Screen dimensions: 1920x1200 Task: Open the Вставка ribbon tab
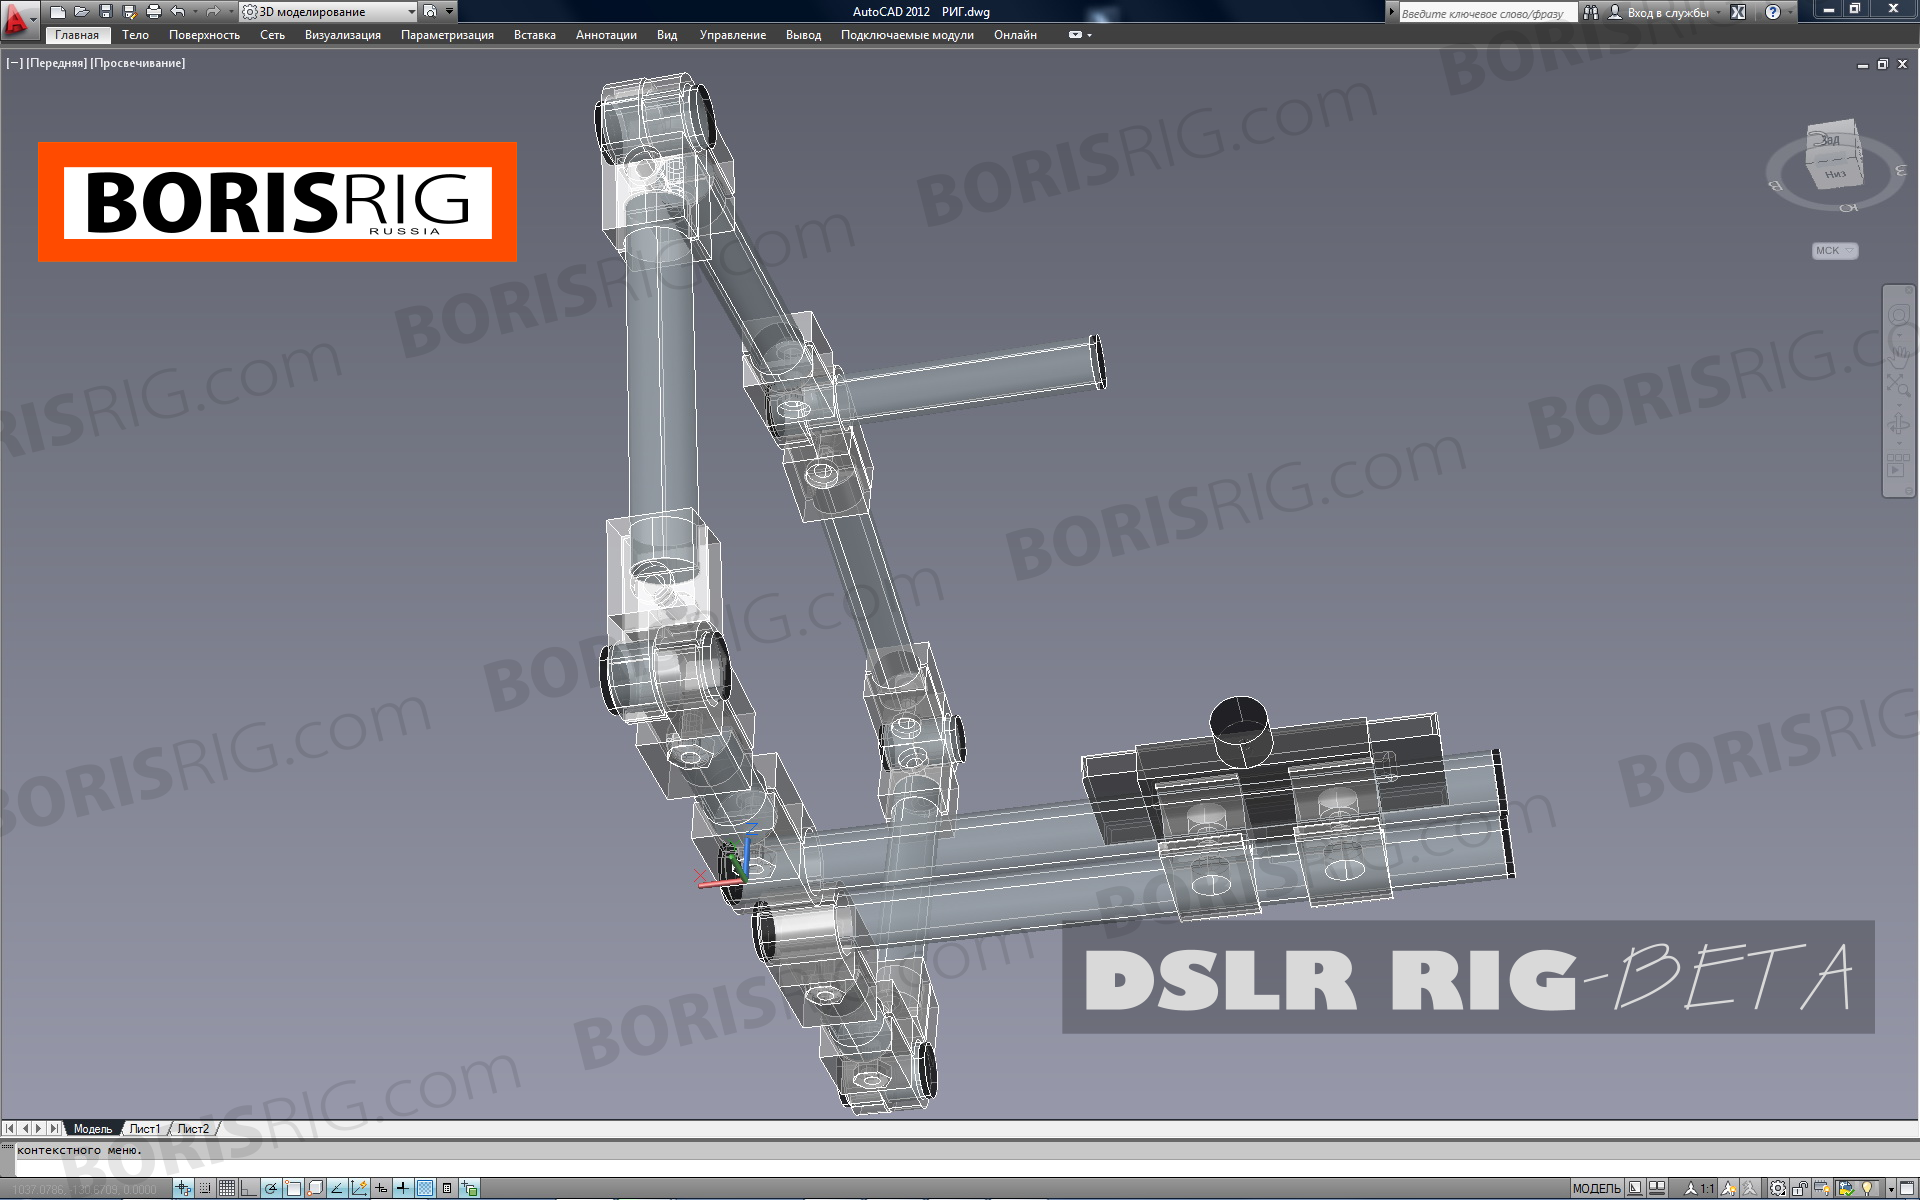click(x=535, y=35)
